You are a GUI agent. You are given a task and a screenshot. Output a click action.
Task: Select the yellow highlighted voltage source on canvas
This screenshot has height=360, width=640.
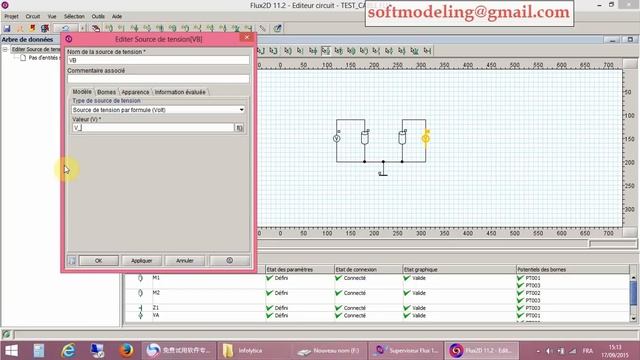point(426,138)
